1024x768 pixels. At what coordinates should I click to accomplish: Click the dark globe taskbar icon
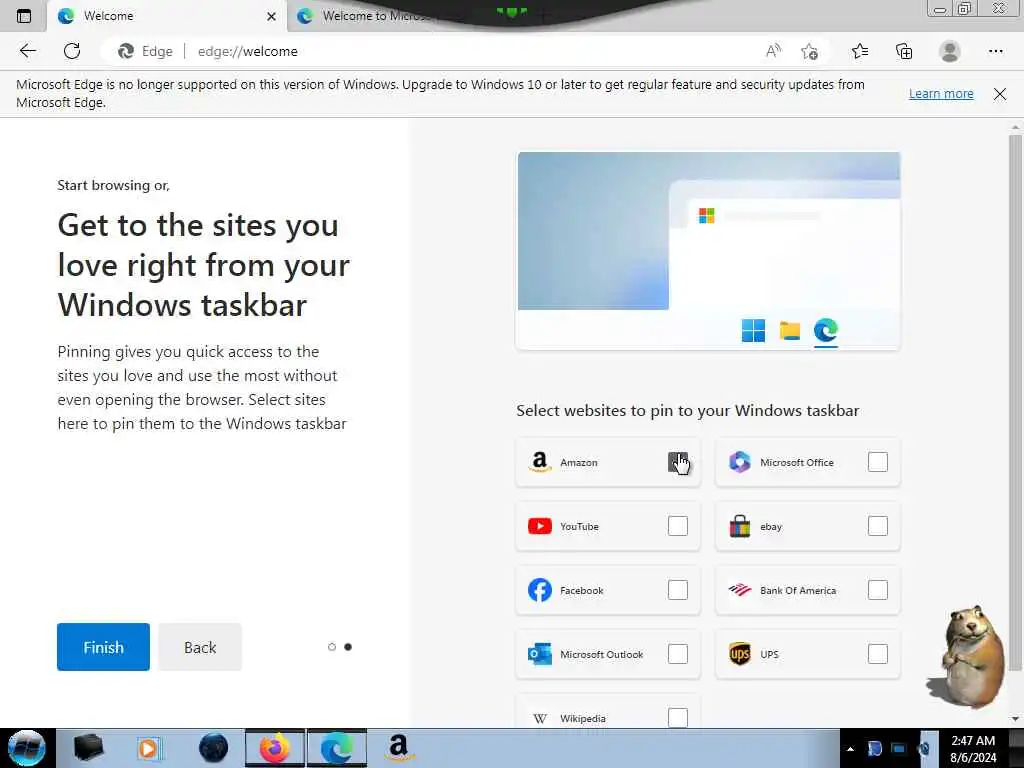tap(213, 748)
